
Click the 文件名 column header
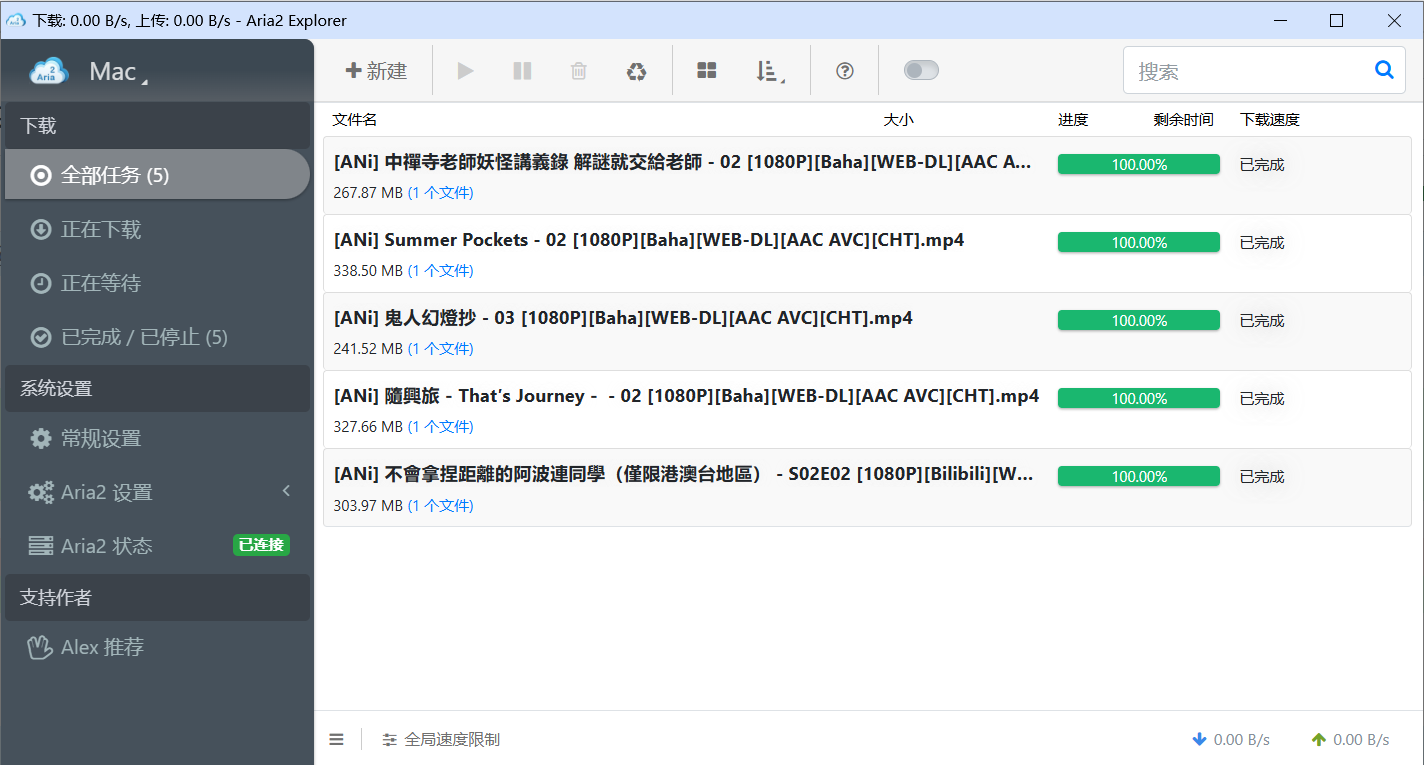pyautogui.click(x=355, y=120)
